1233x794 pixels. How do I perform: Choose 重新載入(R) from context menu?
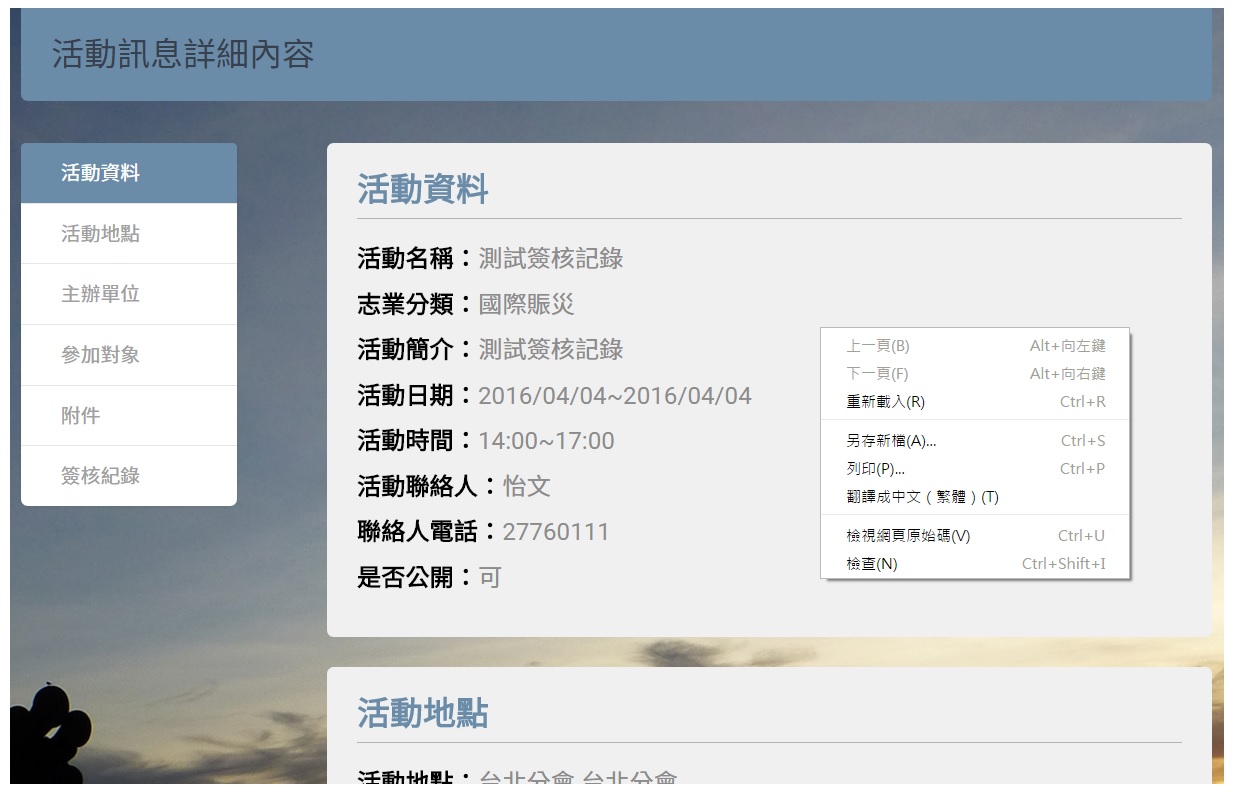(975, 402)
